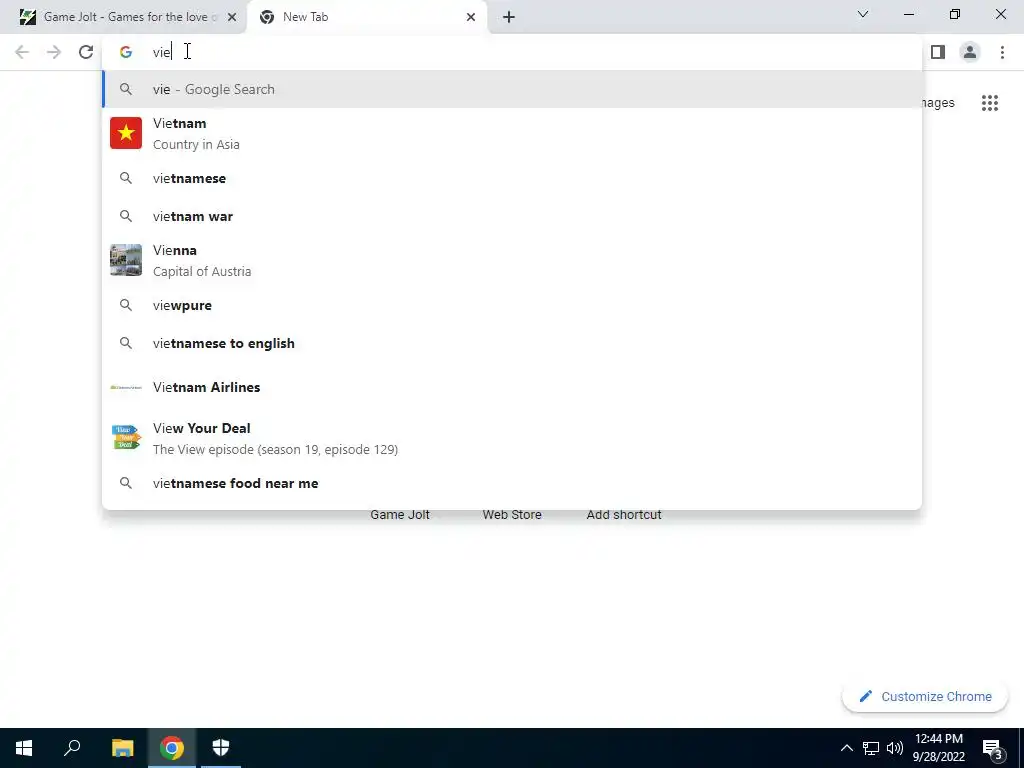This screenshot has height=768, width=1024.
Task: Click the Chrome taskbar icon
Action: pyautogui.click(x=172, y=748)
